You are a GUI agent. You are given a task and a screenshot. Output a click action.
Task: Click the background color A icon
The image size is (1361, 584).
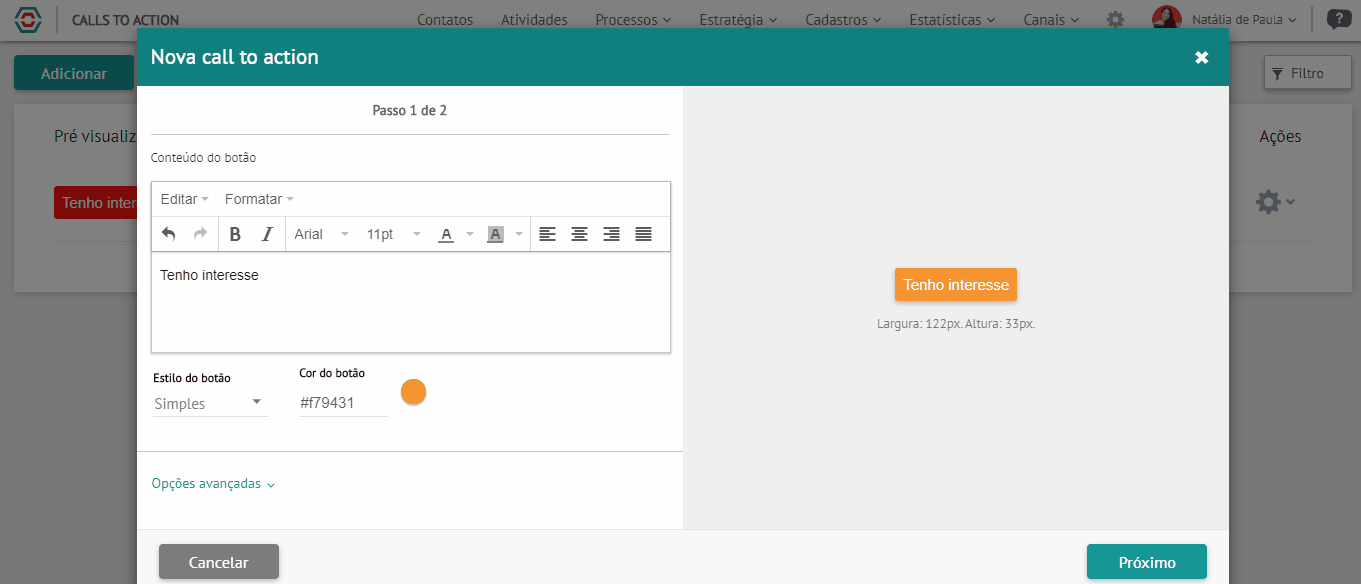[x=495, y=234]
